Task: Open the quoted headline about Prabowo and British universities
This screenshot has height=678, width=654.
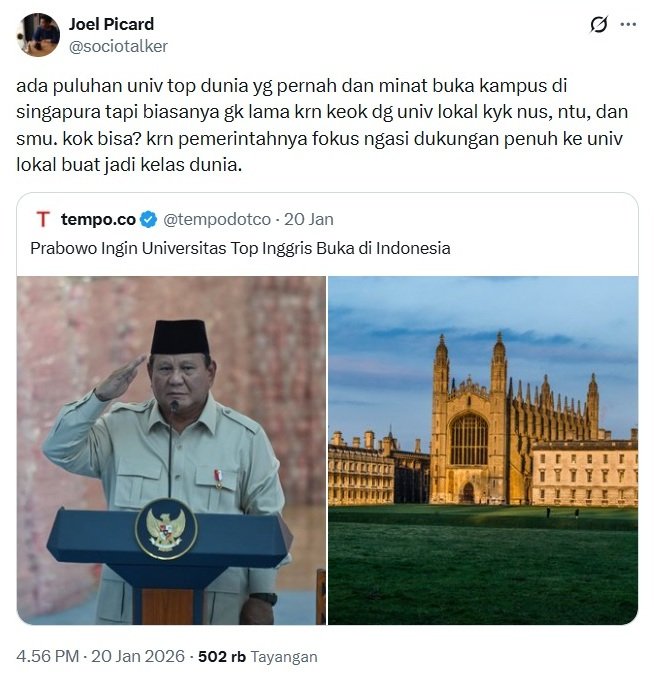Action: pos(240,248)
